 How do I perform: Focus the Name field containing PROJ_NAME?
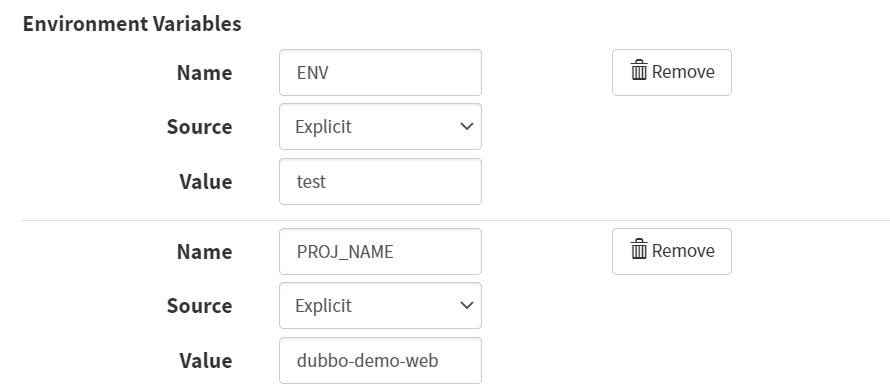pyautogui.click(x=380, y=251)
